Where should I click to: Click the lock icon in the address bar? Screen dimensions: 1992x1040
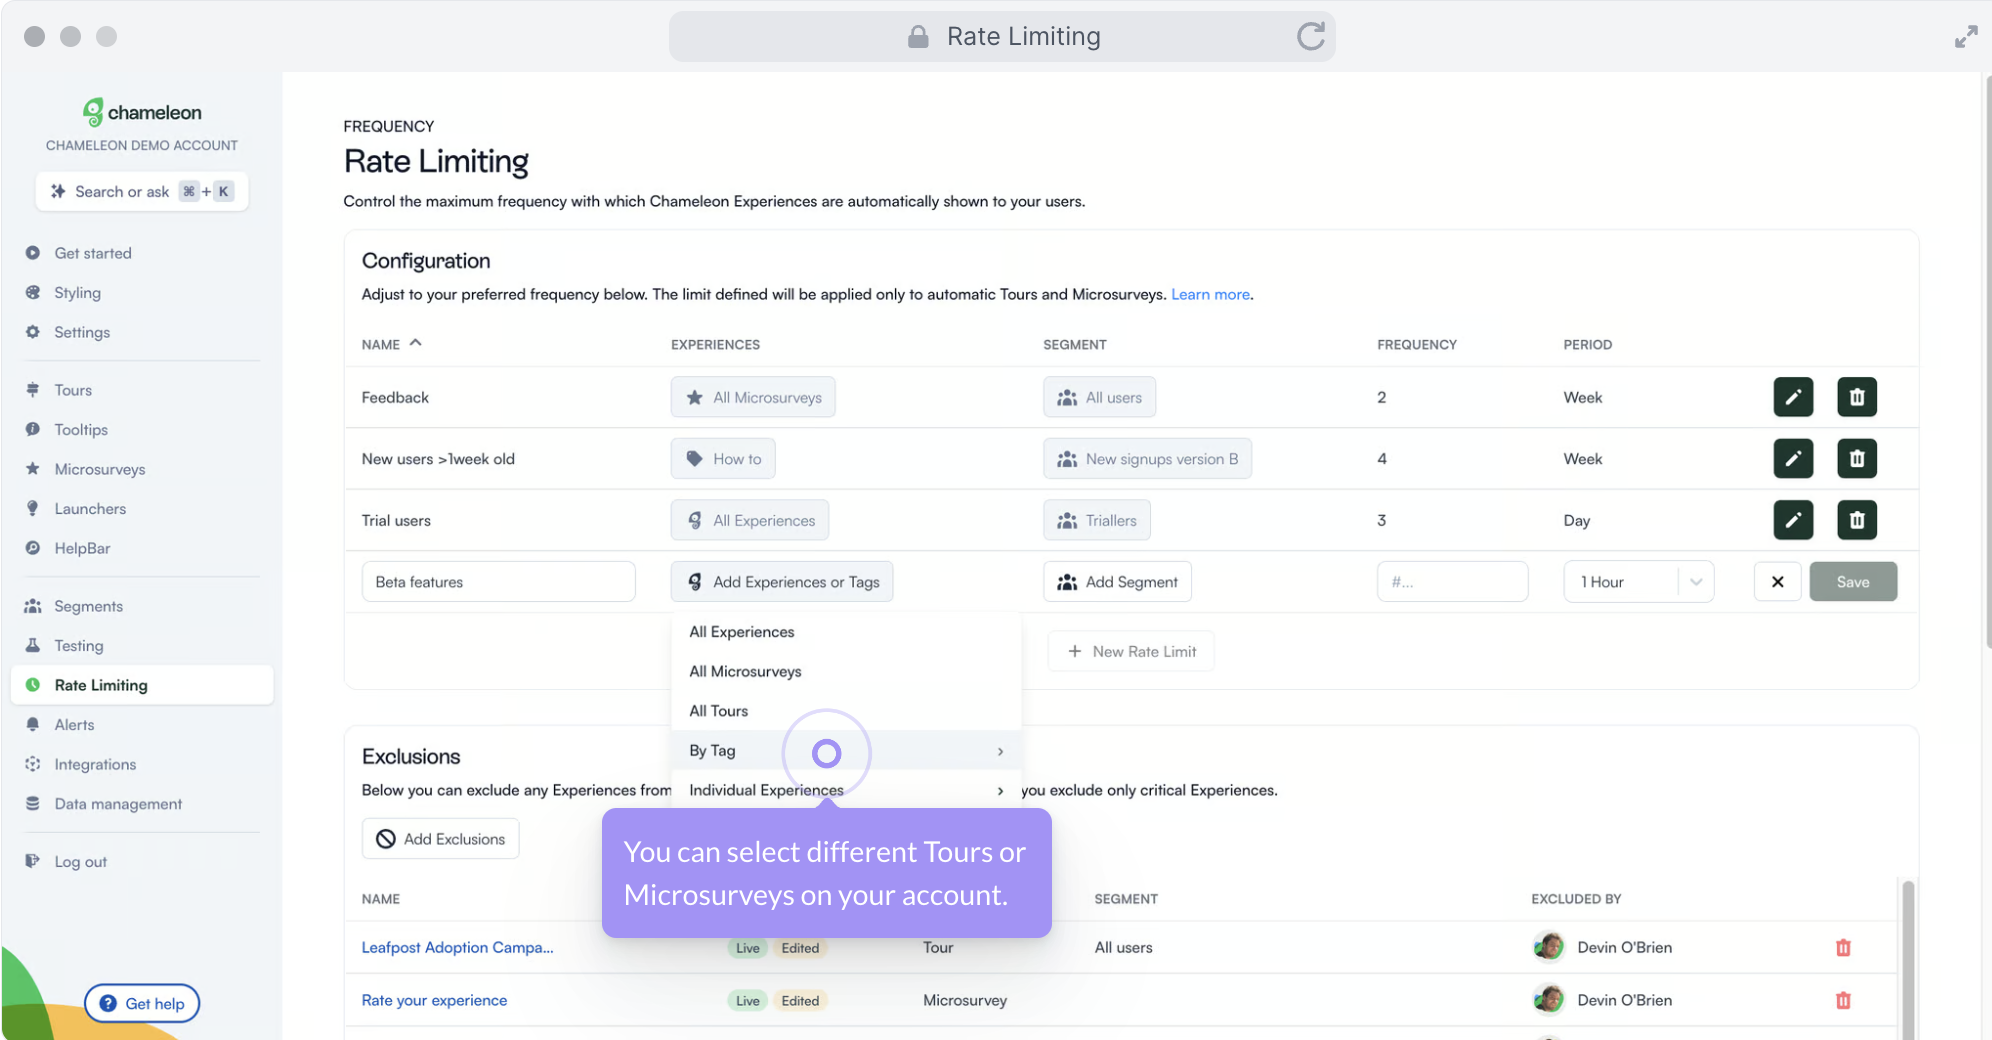coord(918,37)
